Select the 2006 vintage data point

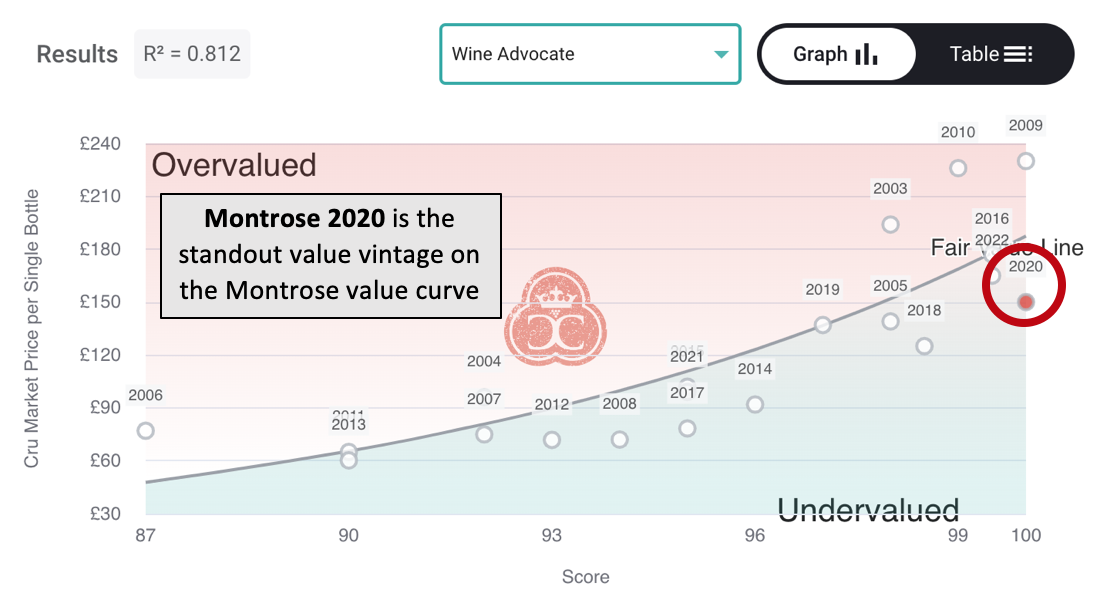pos(146,431)
